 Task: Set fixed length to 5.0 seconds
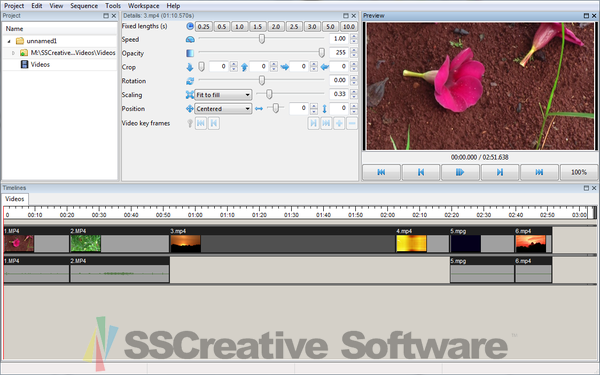[x=330, y=26]
